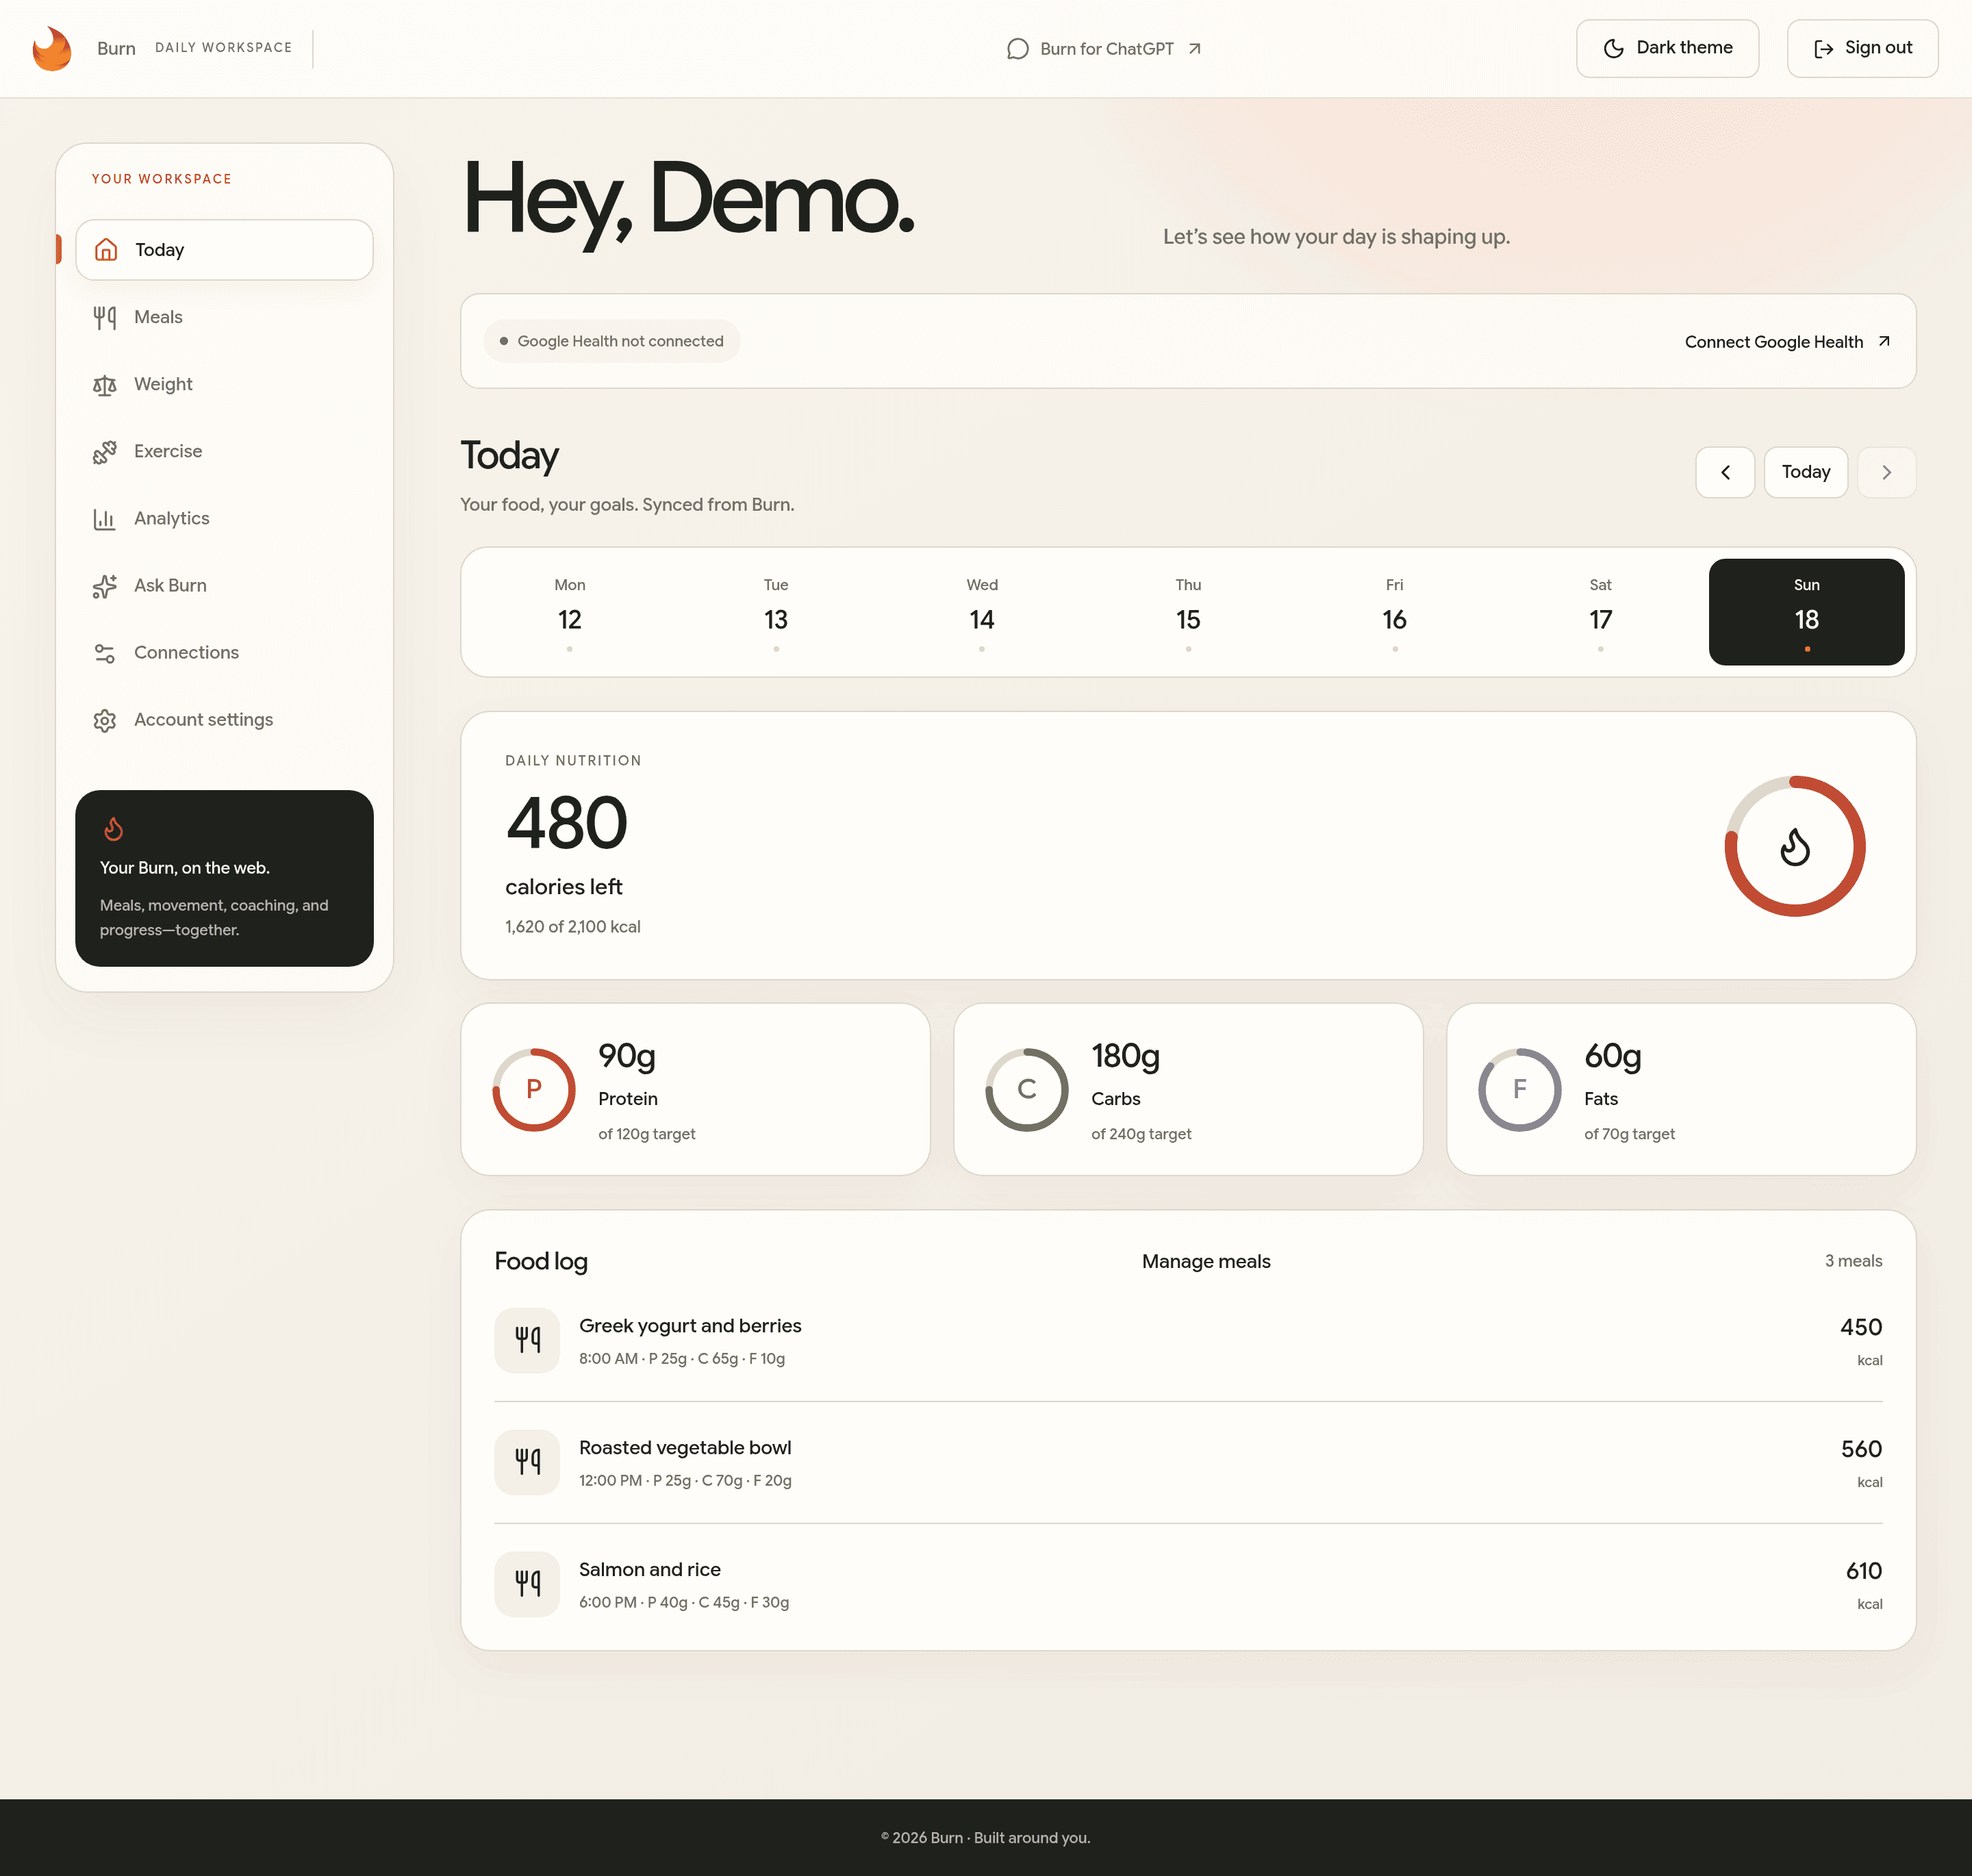The width and height of the screenshot is (1972, 1876).
Task: Click the arrow icon after Burn for ChatGPT
Action: point(1194,49)
